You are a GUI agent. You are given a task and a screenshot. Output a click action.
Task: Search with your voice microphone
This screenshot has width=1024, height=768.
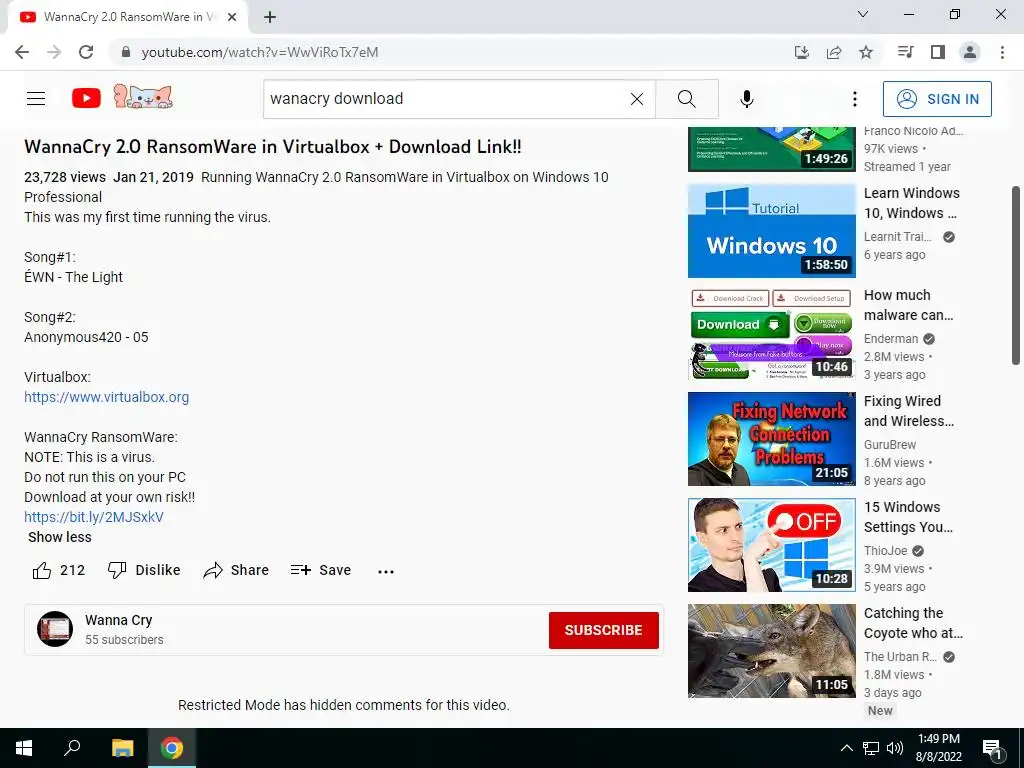pyautogui.click(x=747, y=99)
